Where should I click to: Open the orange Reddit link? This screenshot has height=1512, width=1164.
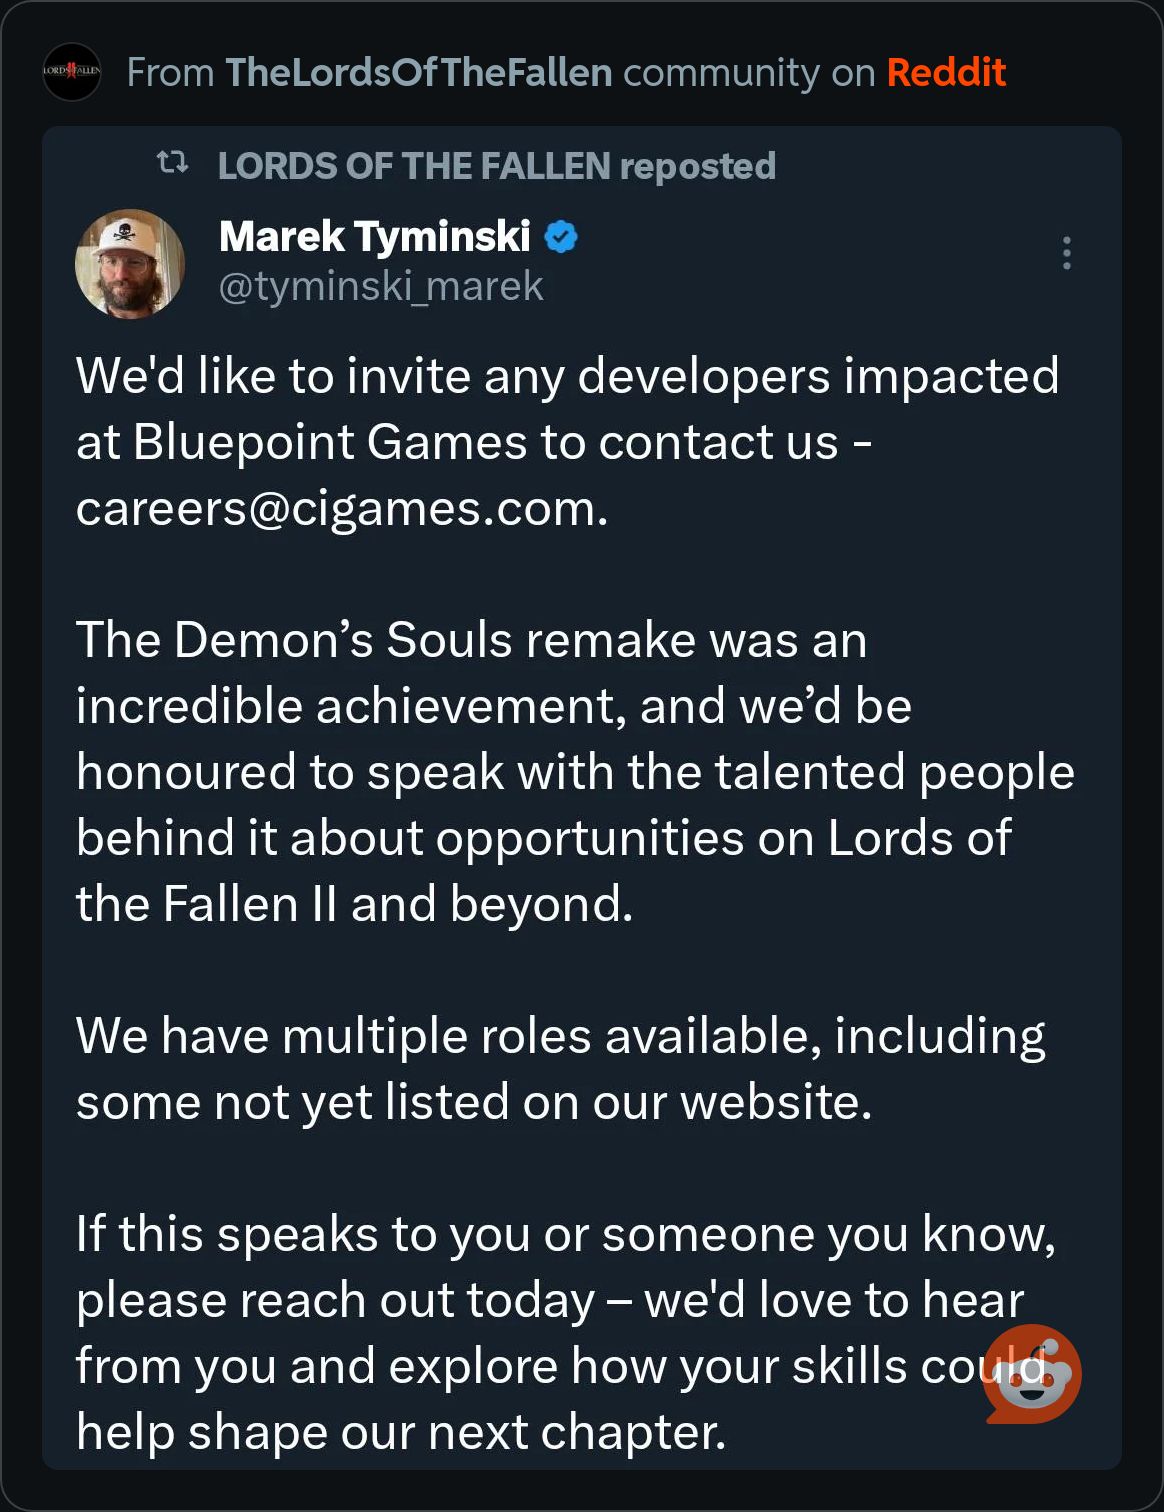coord(945,72)
